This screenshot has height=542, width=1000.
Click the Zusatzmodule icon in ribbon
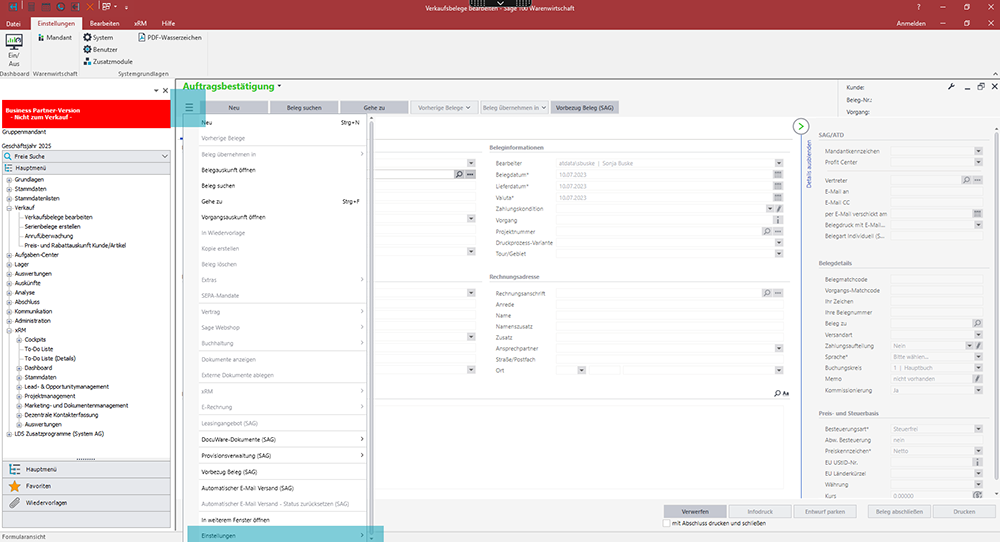pos(86,61)
